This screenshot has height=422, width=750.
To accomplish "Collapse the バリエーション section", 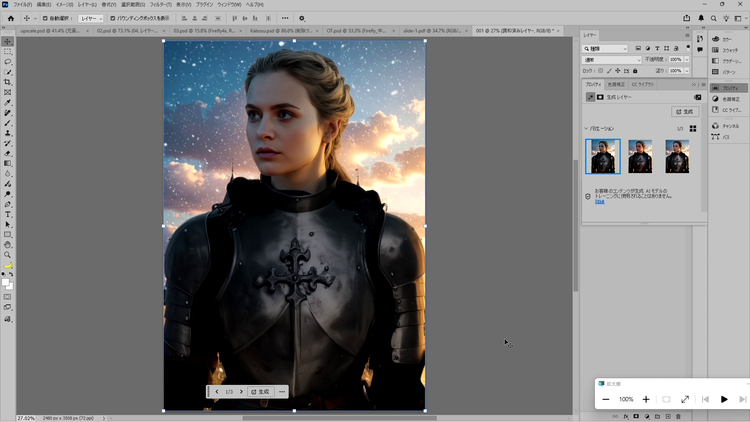I will tap(586, 128).
